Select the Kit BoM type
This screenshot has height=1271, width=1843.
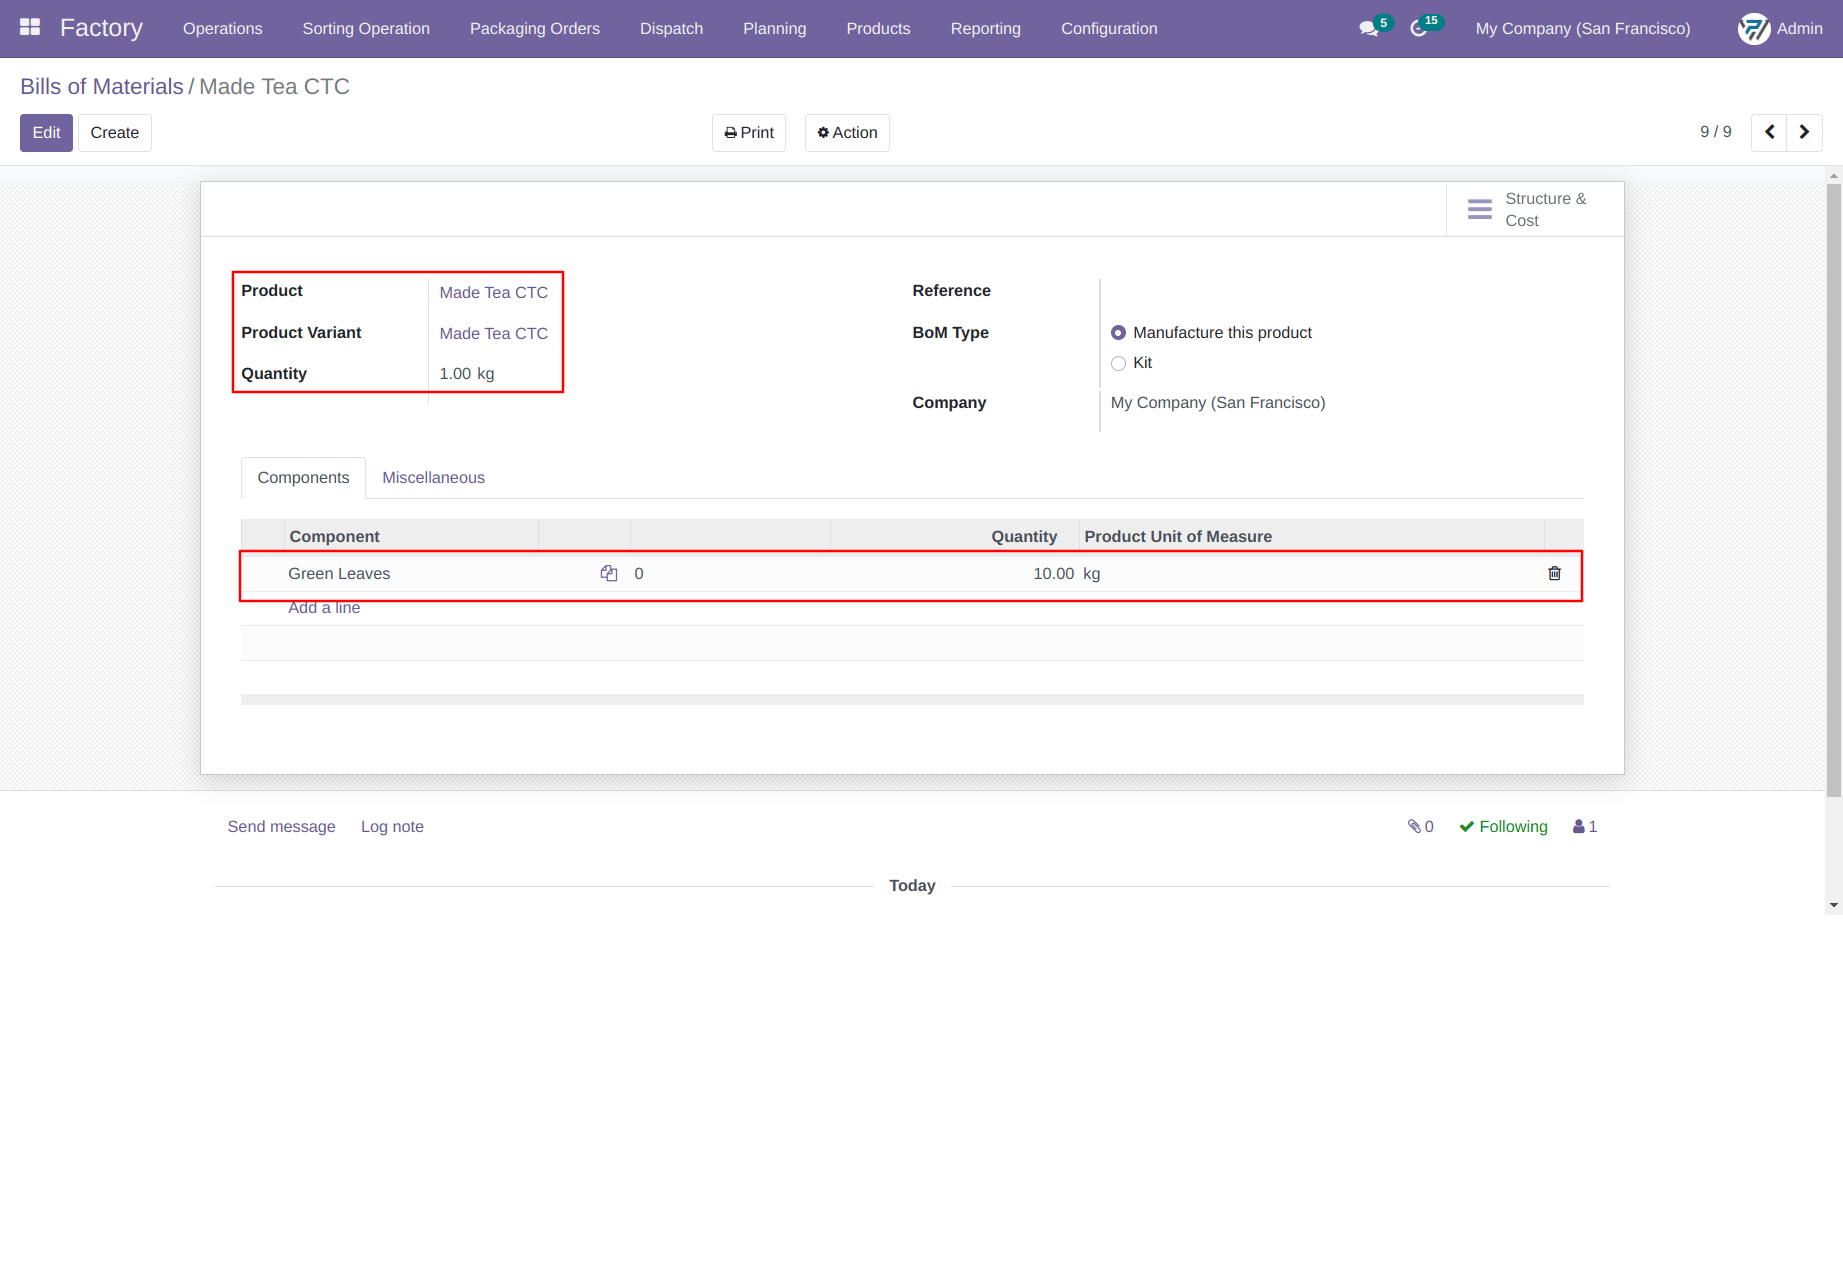[x=1118, y=363]
